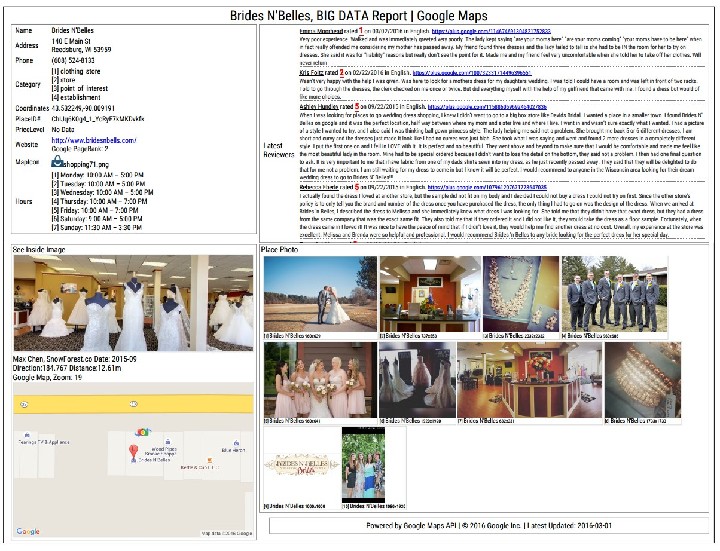720x551 pixels.
Task: Click the Place Photo heading
Action: [x=279, y=250]
